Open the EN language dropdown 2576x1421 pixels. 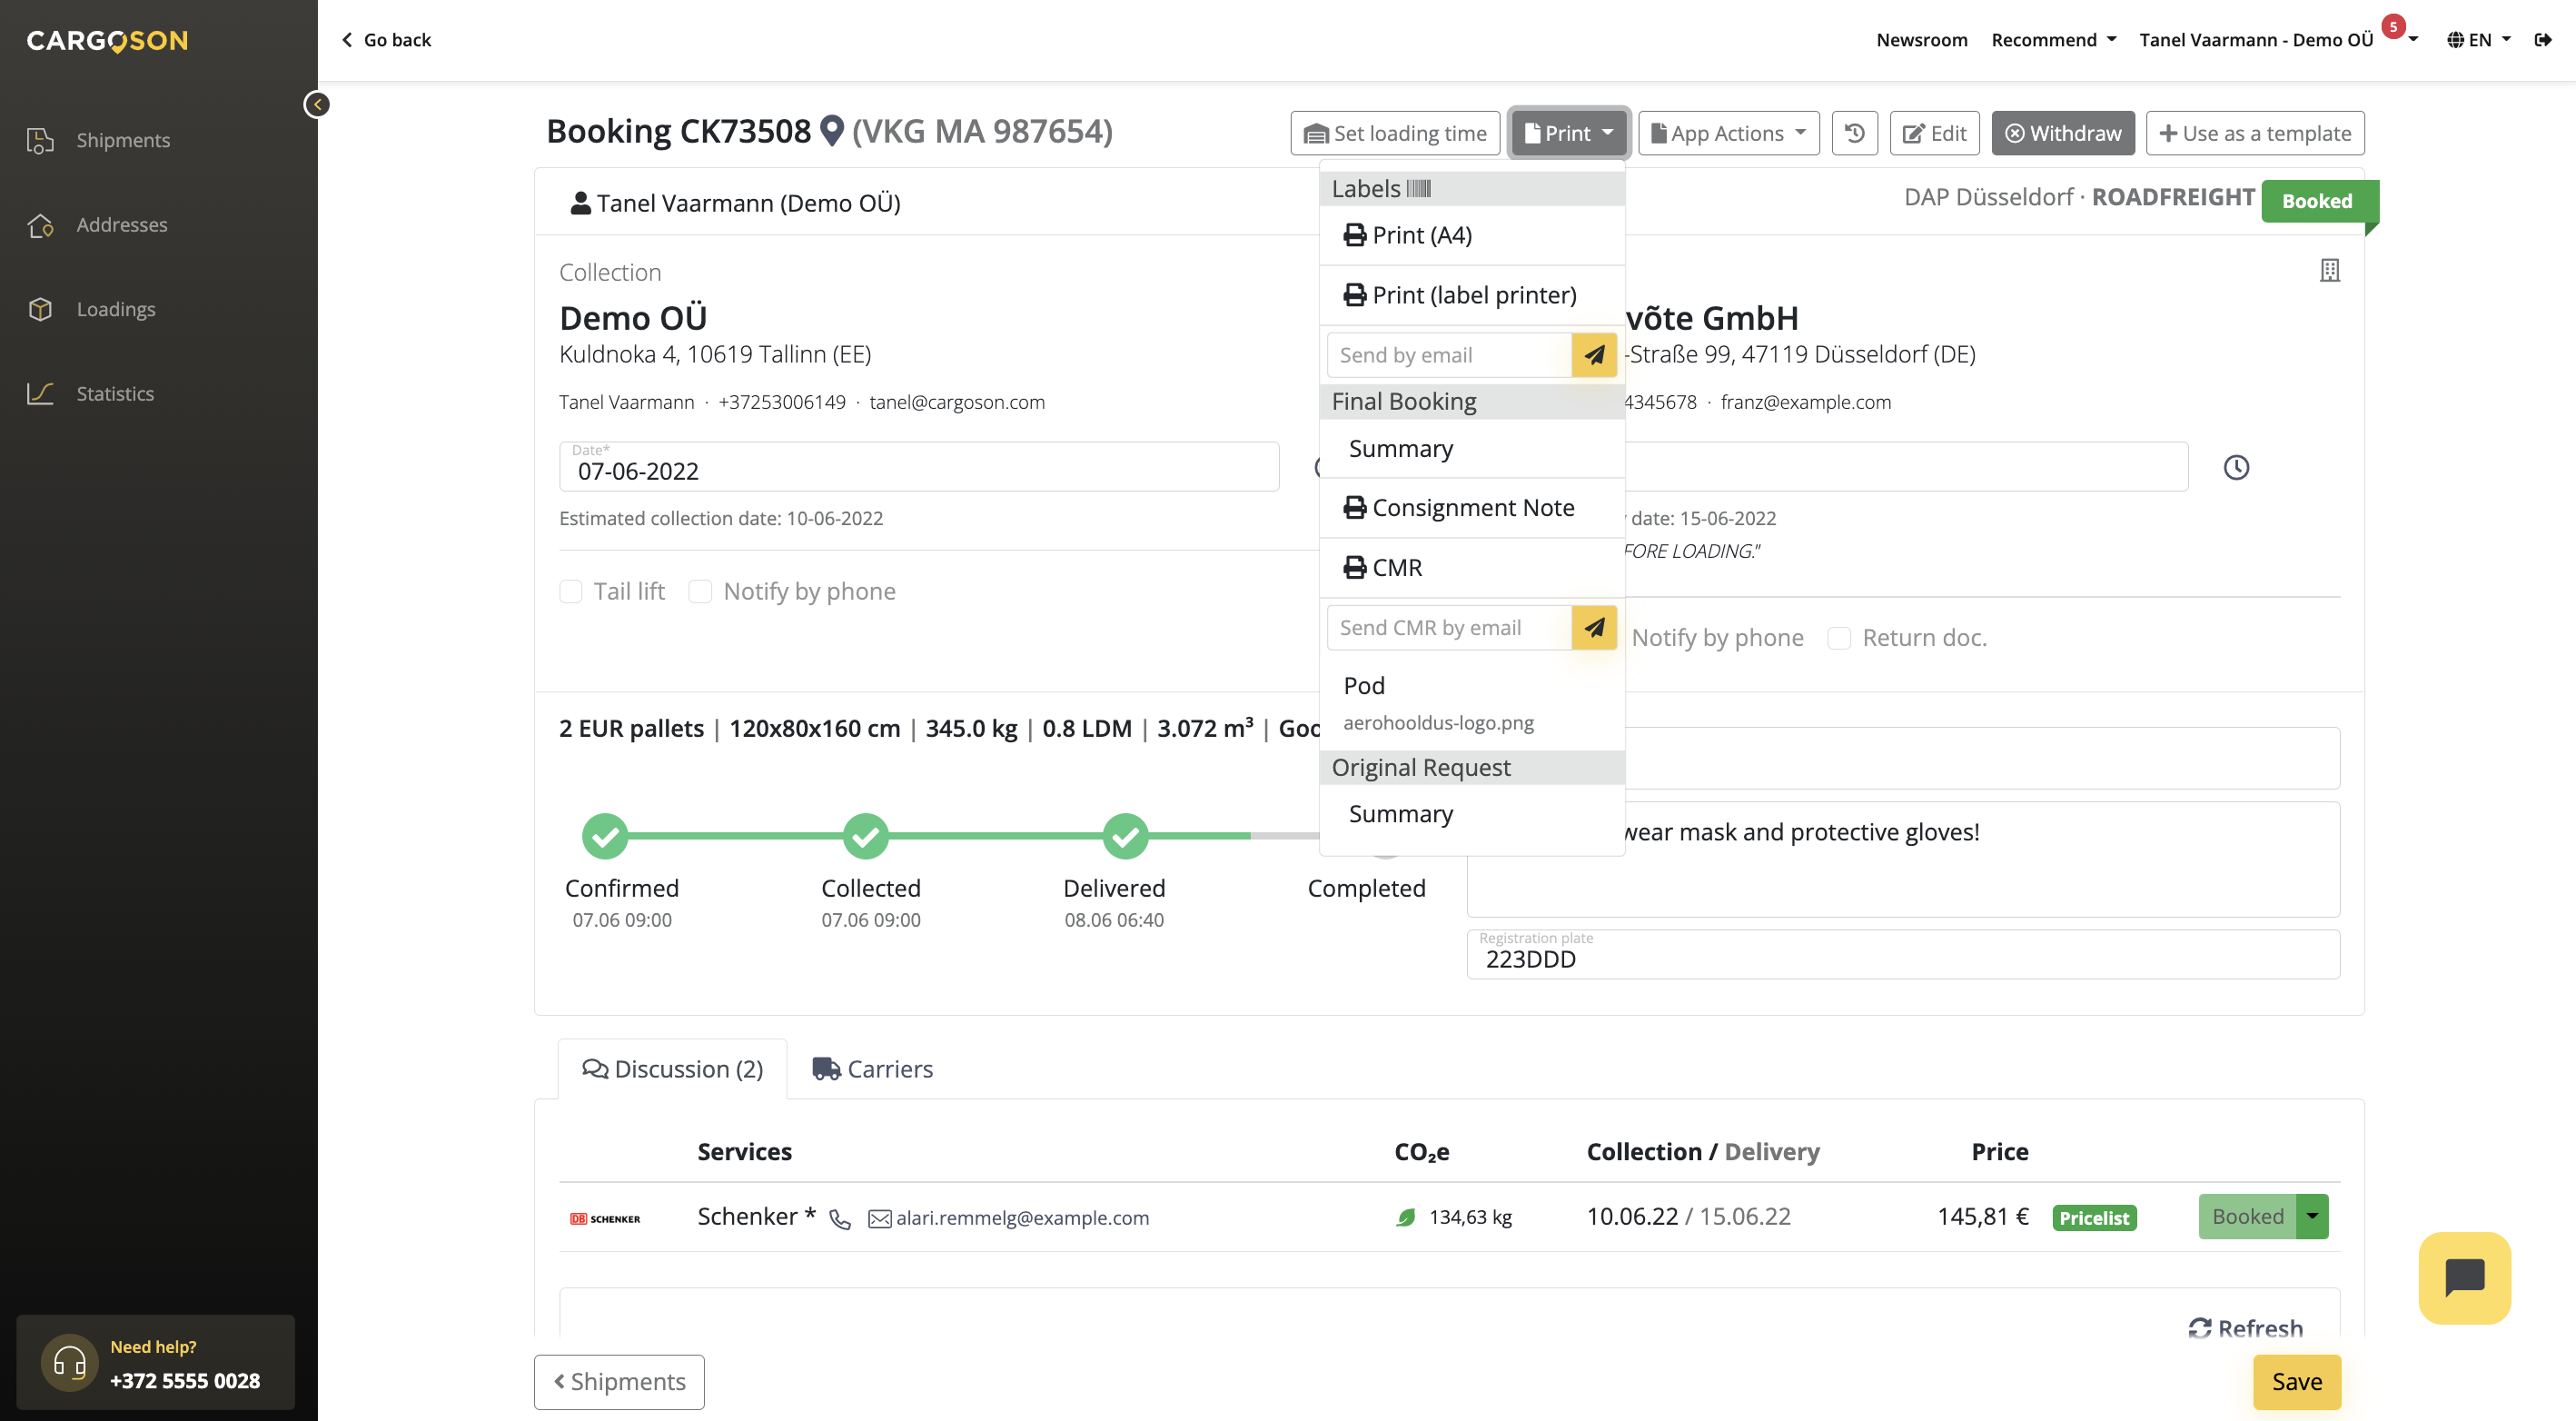2479,40
